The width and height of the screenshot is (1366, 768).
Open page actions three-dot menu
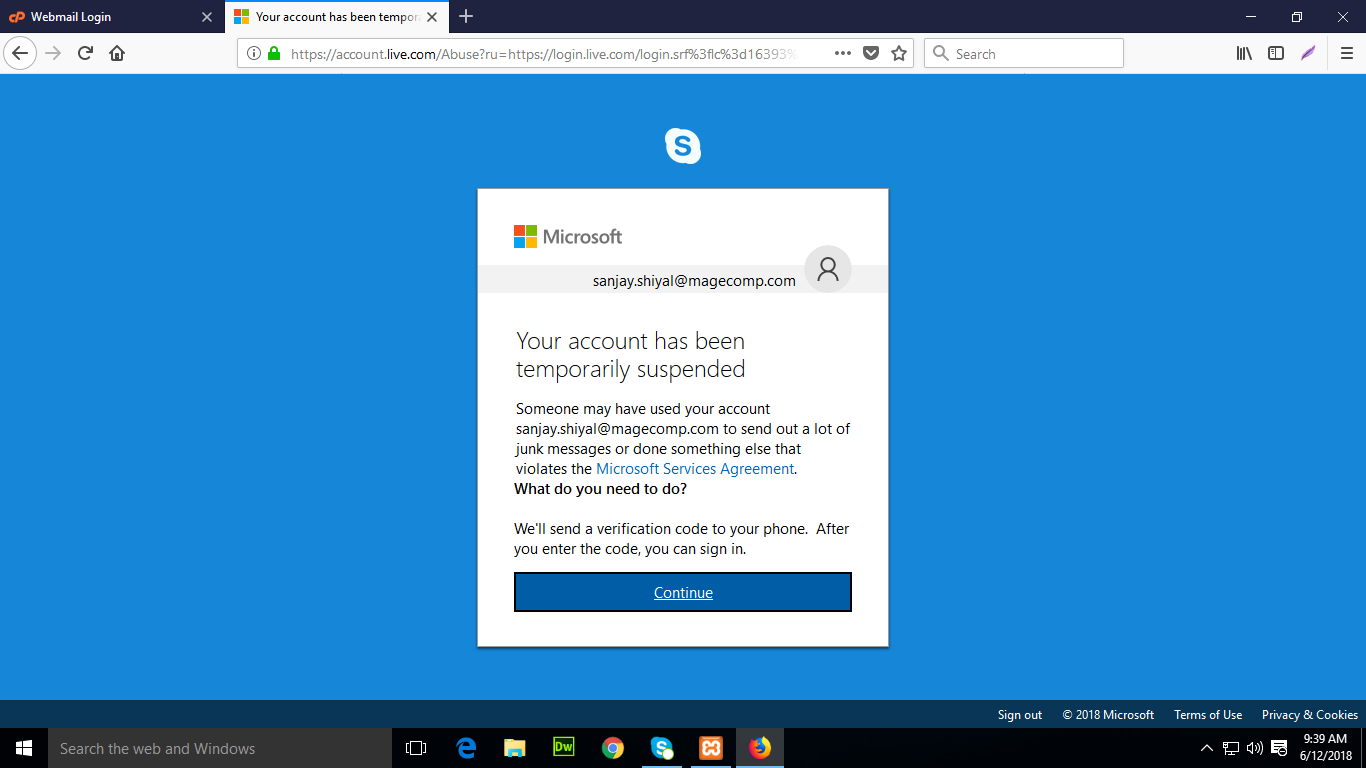click(x=842, y=54)
